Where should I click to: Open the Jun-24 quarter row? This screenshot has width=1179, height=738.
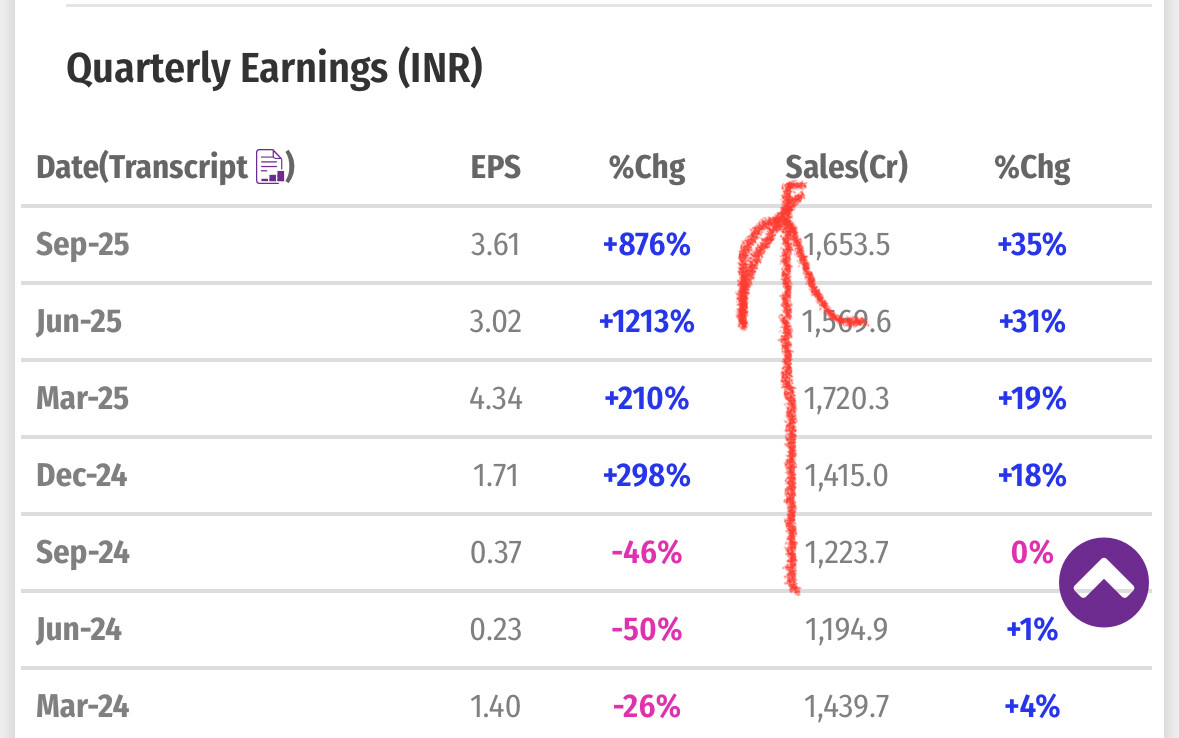[79, 630]
